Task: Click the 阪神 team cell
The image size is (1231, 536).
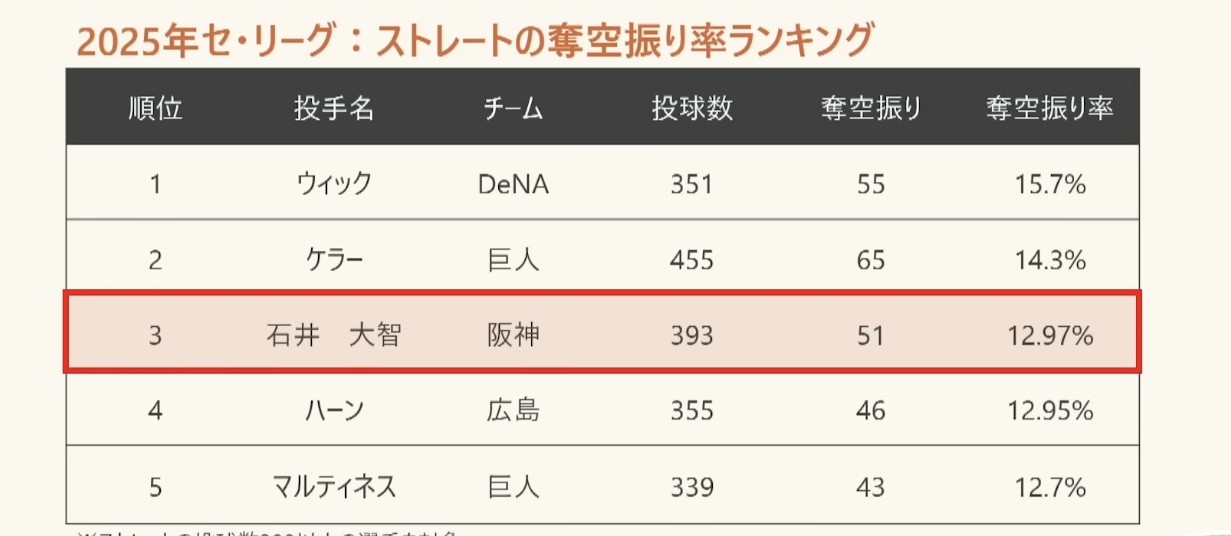Action: click(x=513, y=335)
